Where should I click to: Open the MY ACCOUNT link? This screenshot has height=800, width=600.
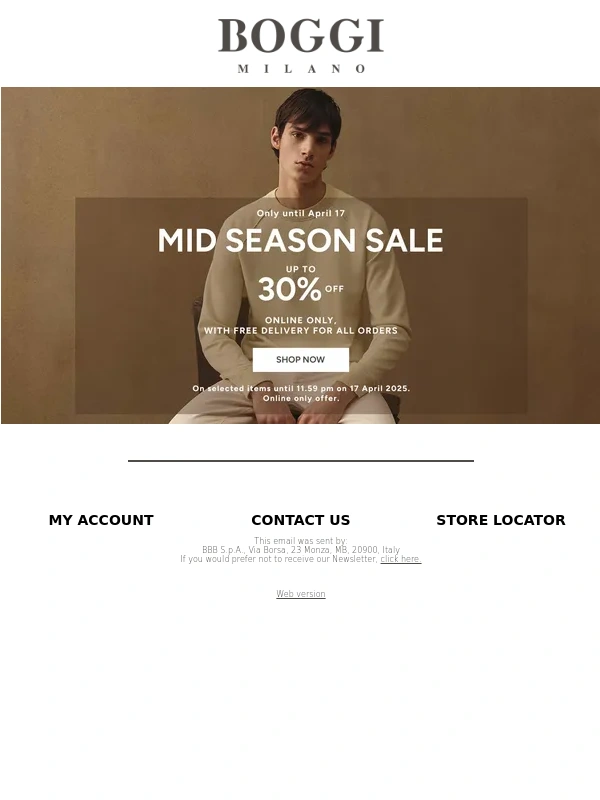coord(101,520)
